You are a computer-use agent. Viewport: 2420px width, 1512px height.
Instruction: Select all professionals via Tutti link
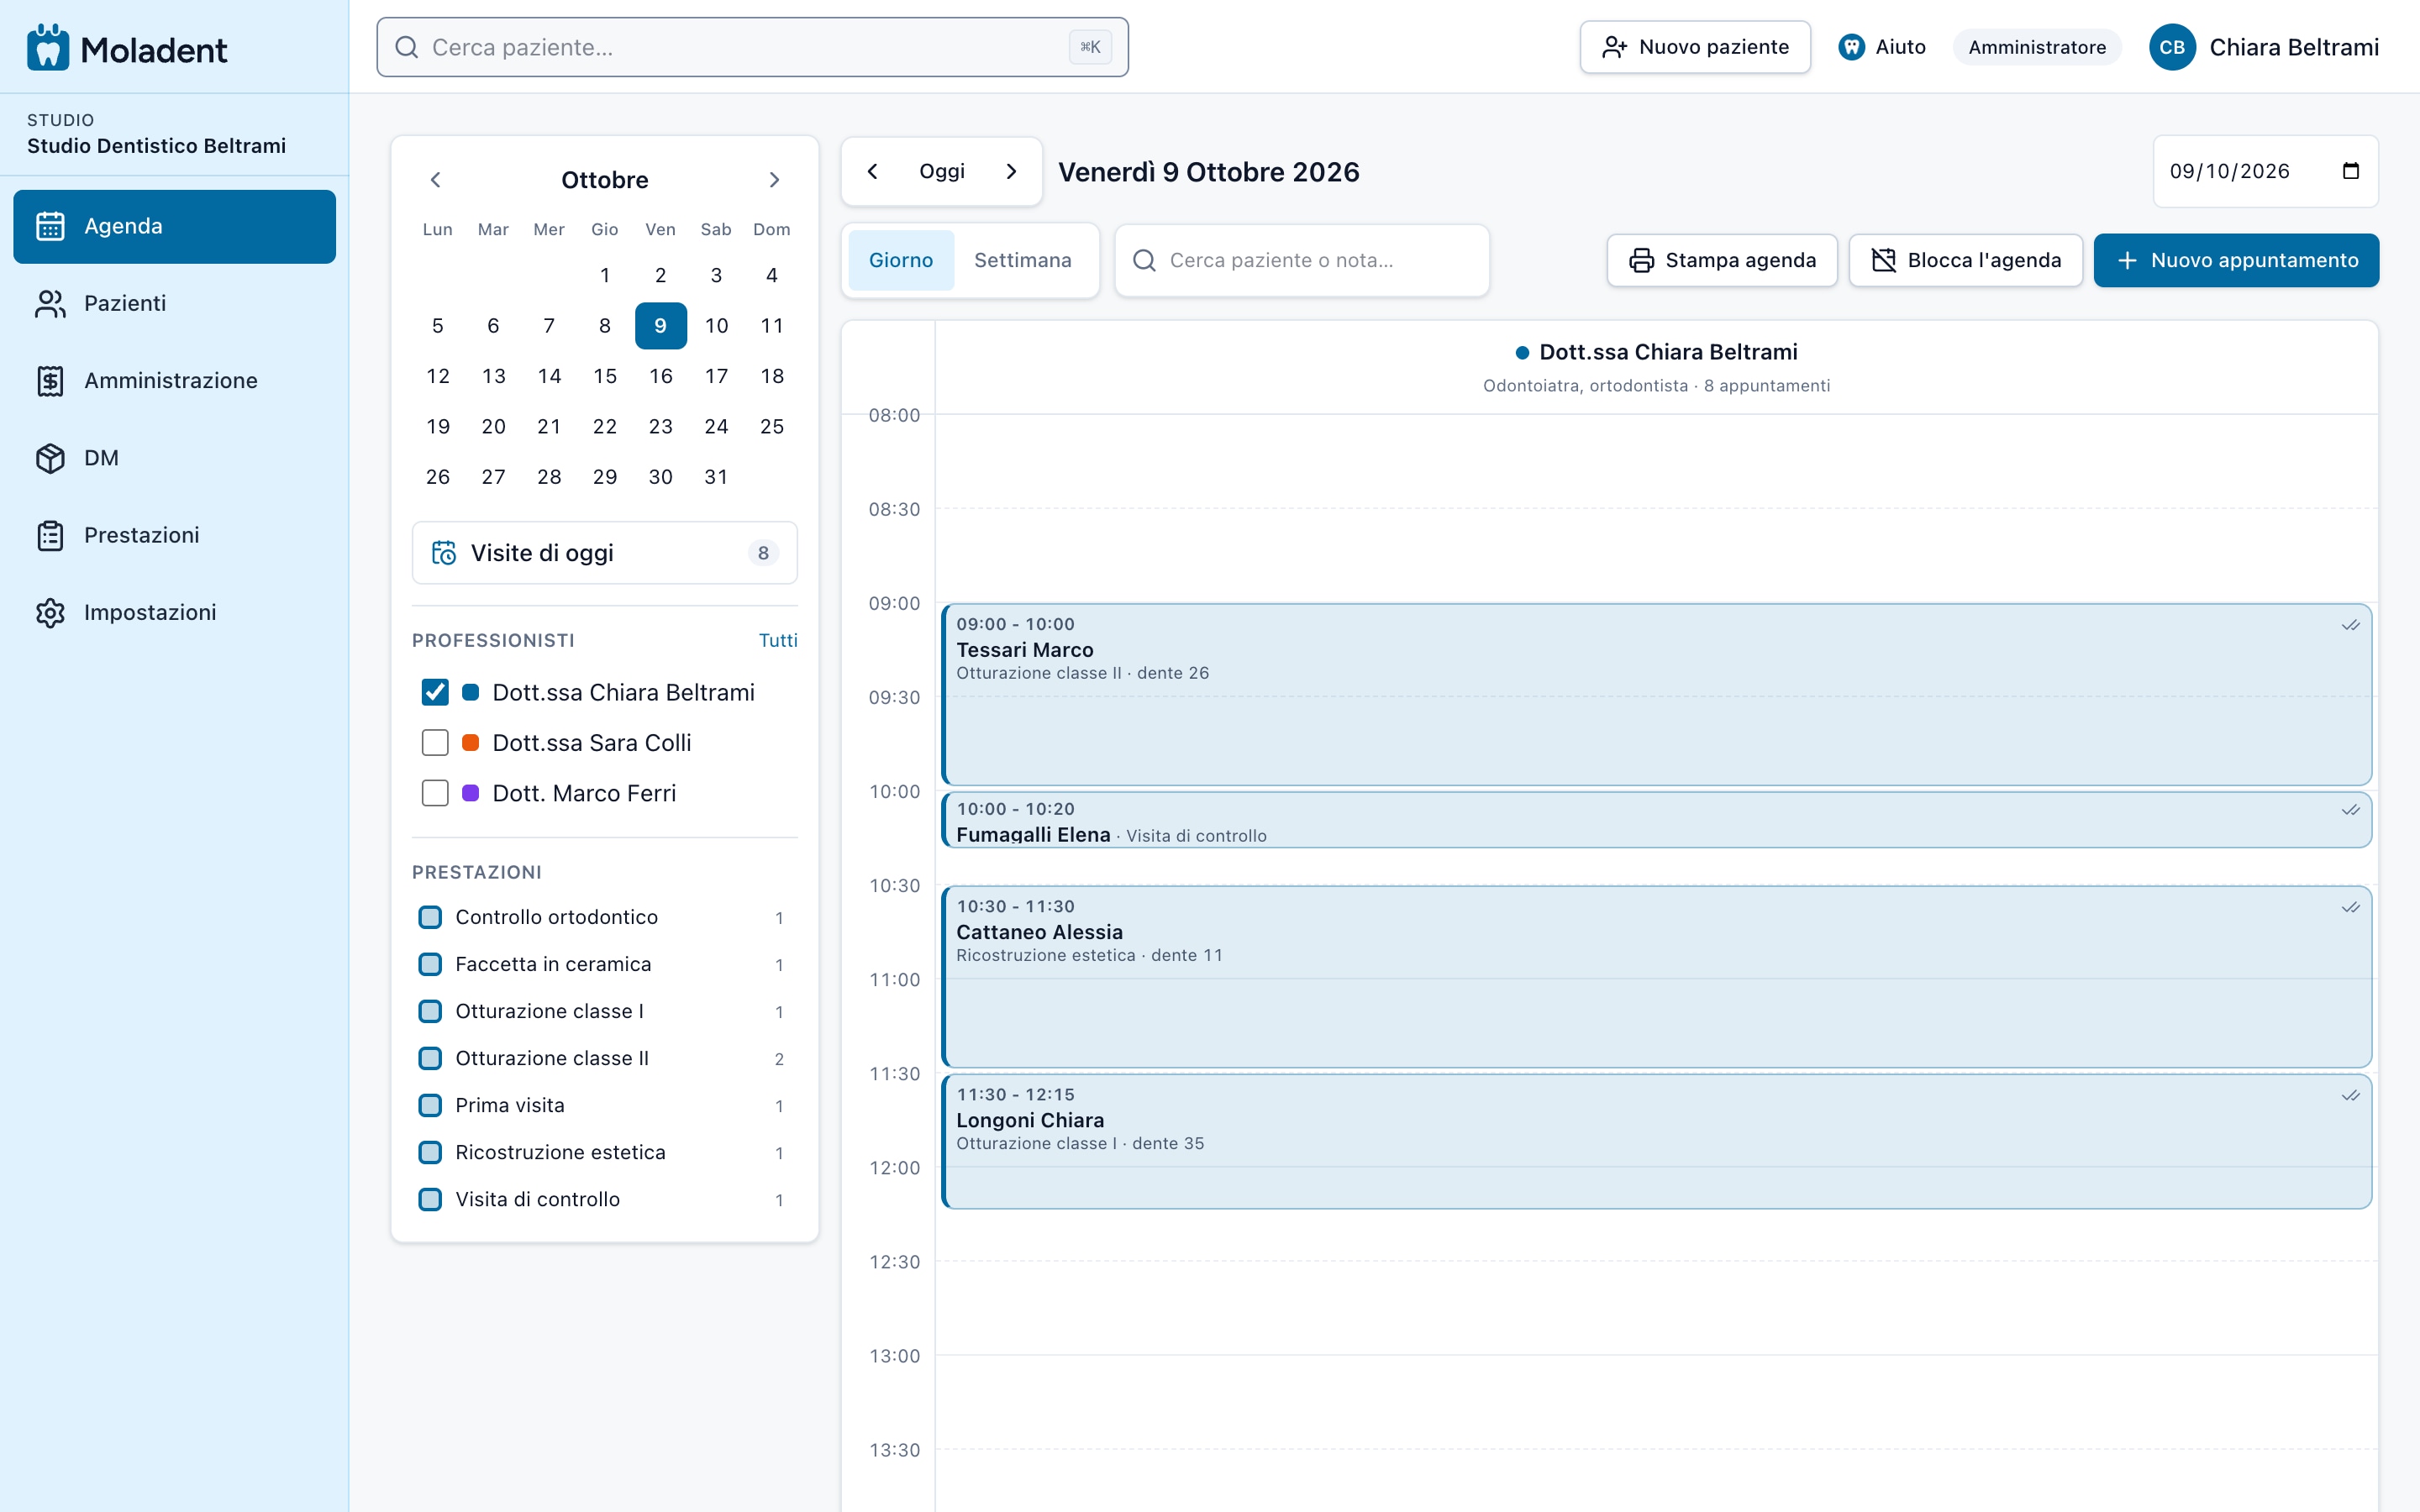coord(778,640)
